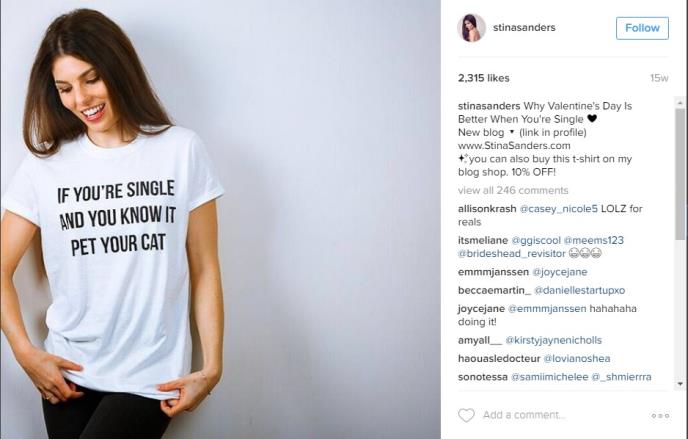Open the @casey_nicole5 mention
The width and height of the screenshot is (688, 439).
[559, 209]
